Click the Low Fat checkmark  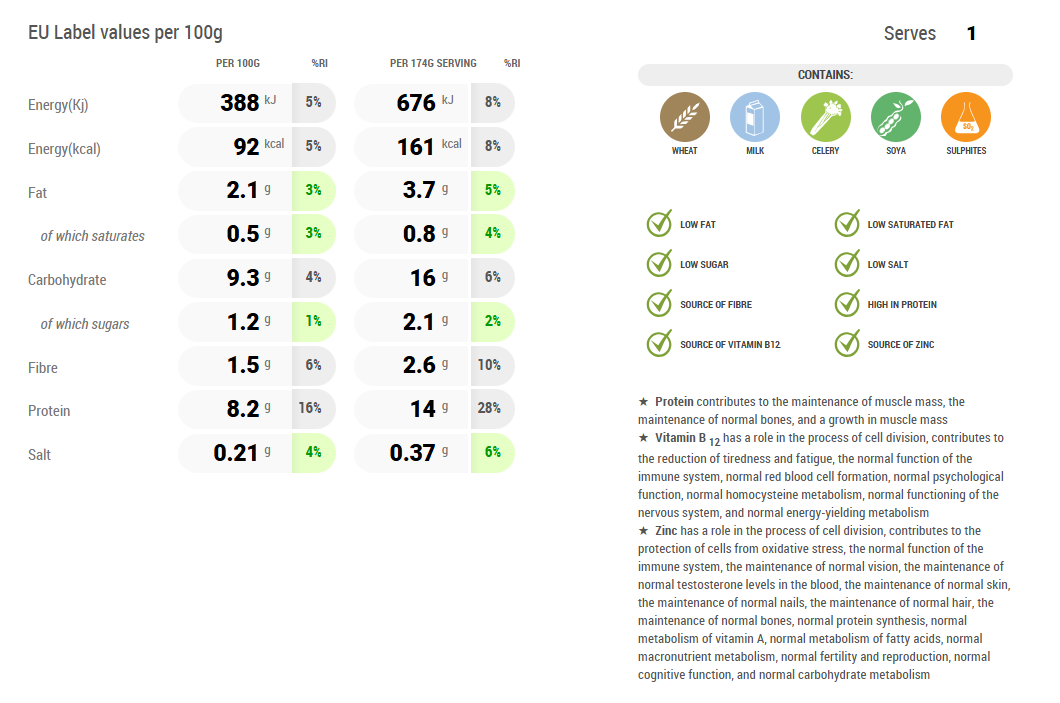click(659, 224)
